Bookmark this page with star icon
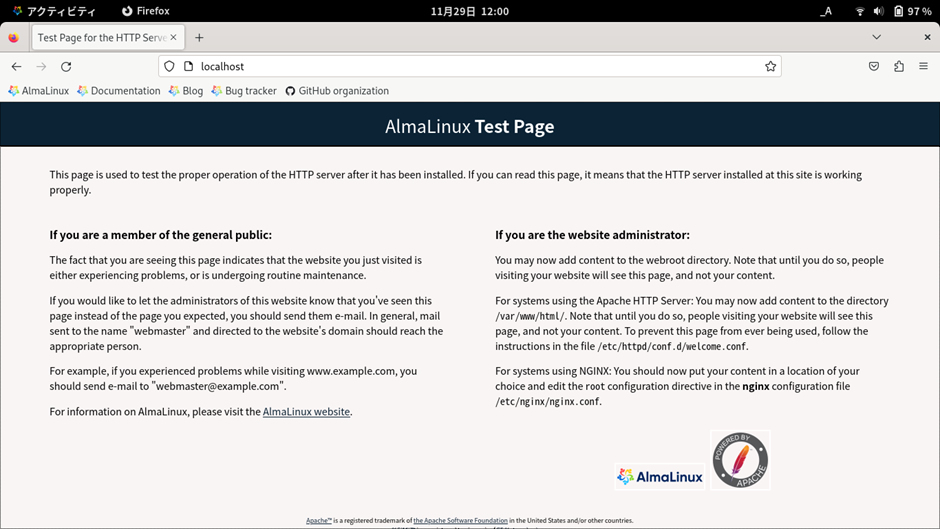 [x=770, y=67]
